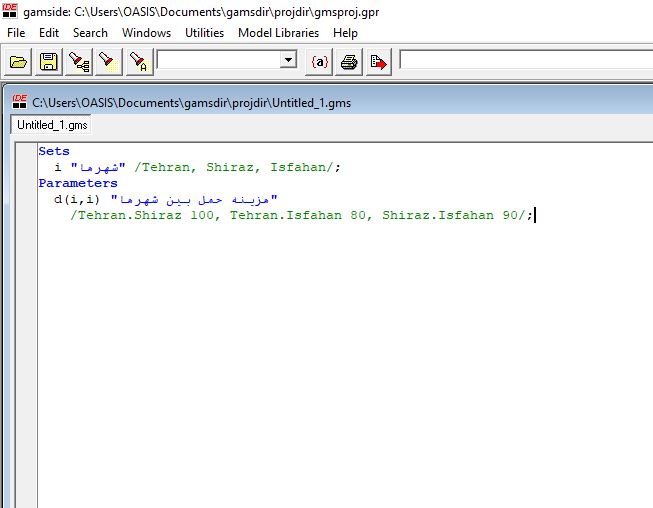Open the Windows menu
Screen dimensions: 653x508
[x=146, y=33]
